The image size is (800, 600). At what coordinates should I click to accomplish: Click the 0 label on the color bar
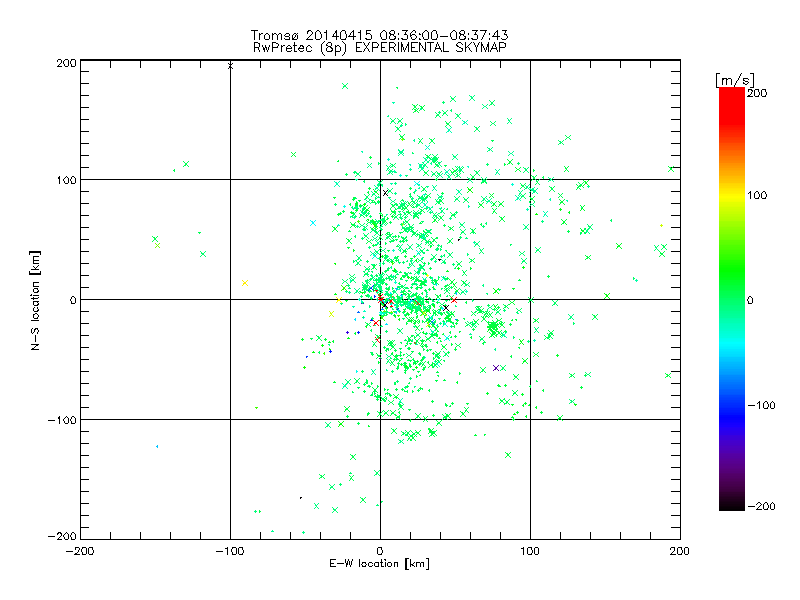750,301
